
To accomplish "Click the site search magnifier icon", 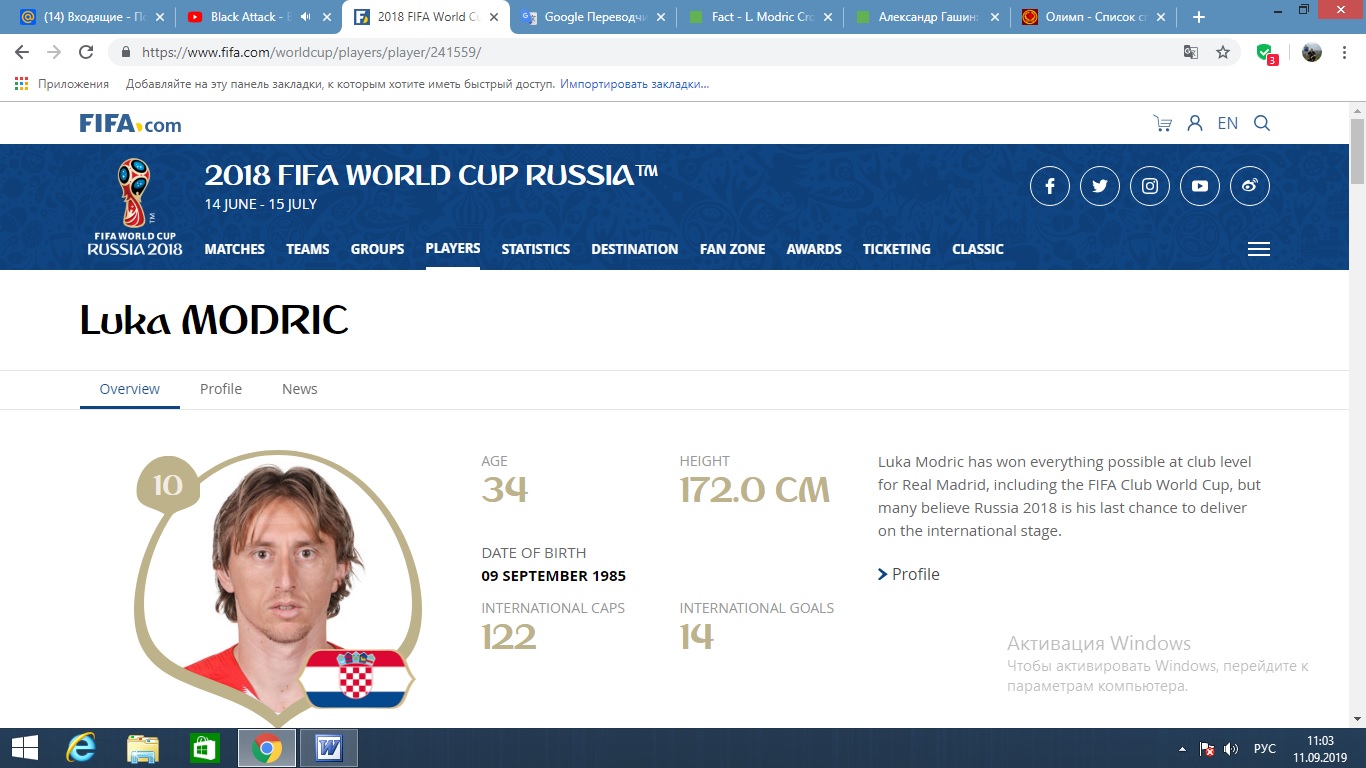I will pyautogui.click(x=1262, y=124).
